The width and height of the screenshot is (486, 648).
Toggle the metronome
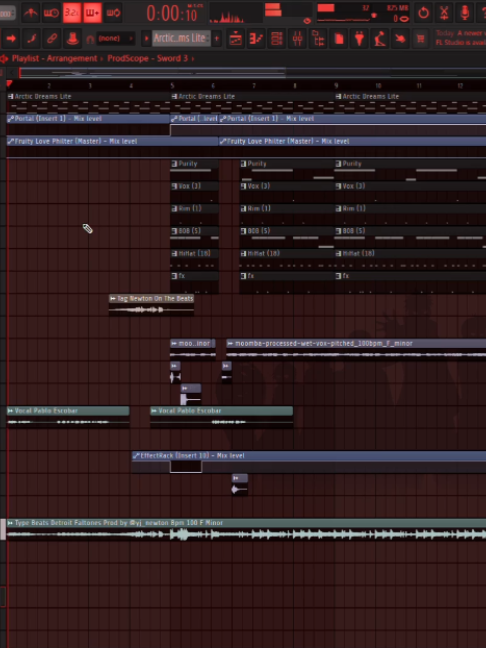point(31,13)
